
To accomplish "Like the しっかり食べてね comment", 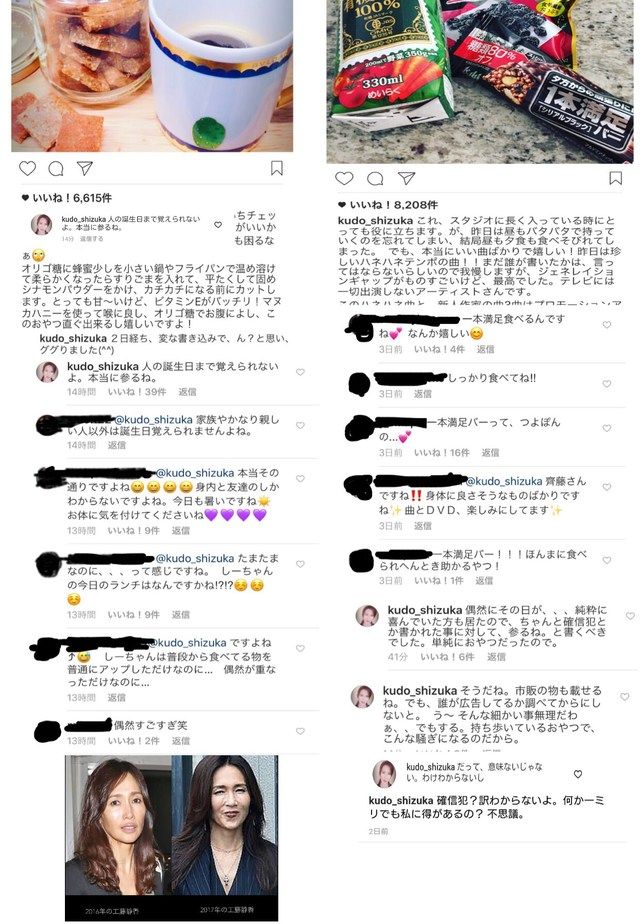I will 607,384.
